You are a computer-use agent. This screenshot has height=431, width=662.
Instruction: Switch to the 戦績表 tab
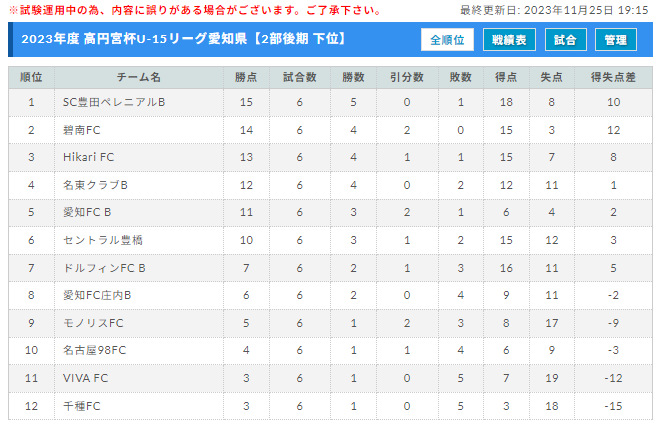[x=509, y=40]
